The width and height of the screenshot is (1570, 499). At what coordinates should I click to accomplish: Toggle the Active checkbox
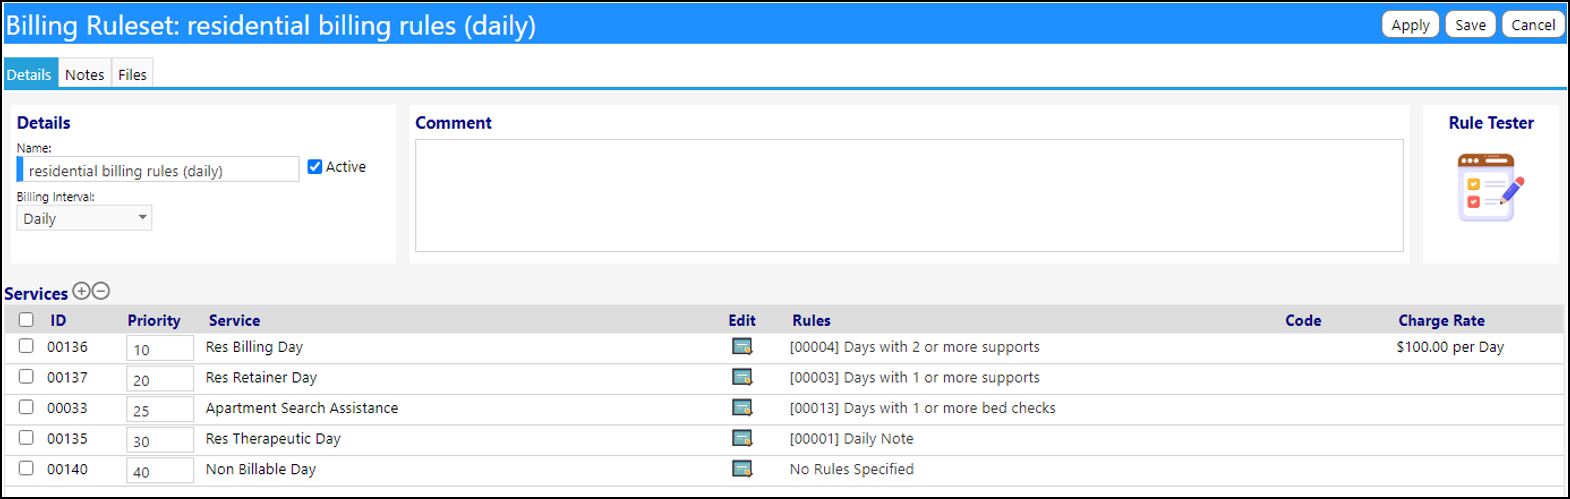[x=315, y=167]
